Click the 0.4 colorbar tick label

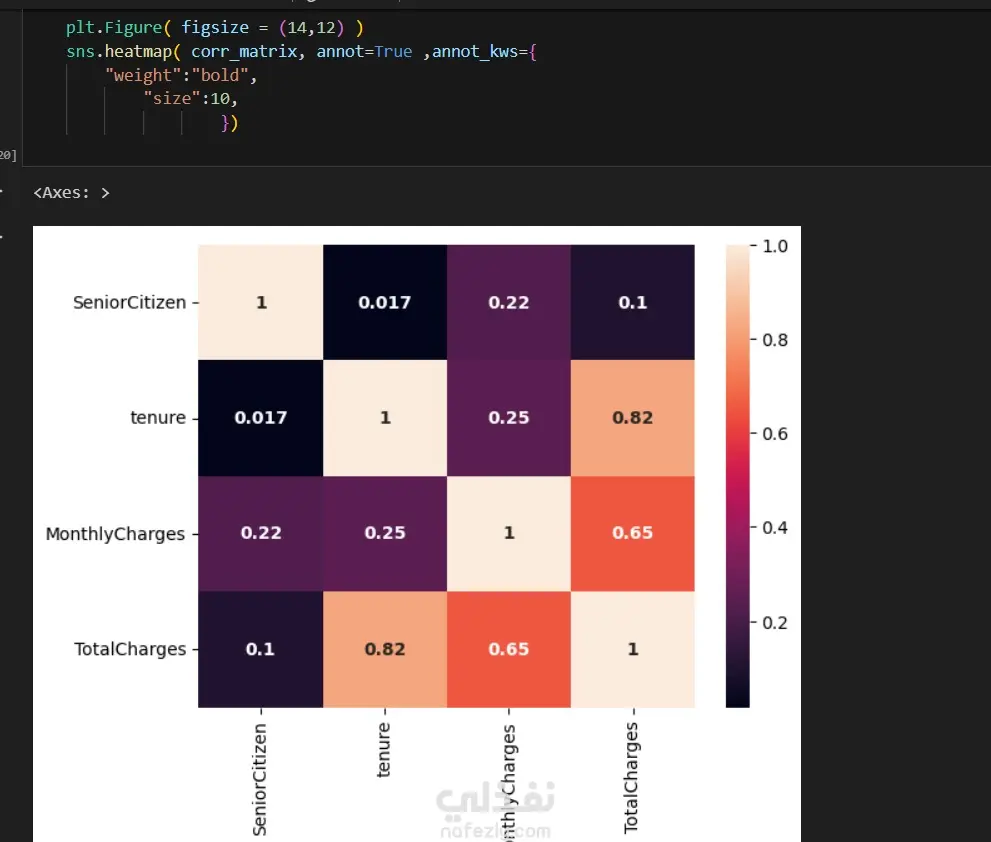pos(775,528)
